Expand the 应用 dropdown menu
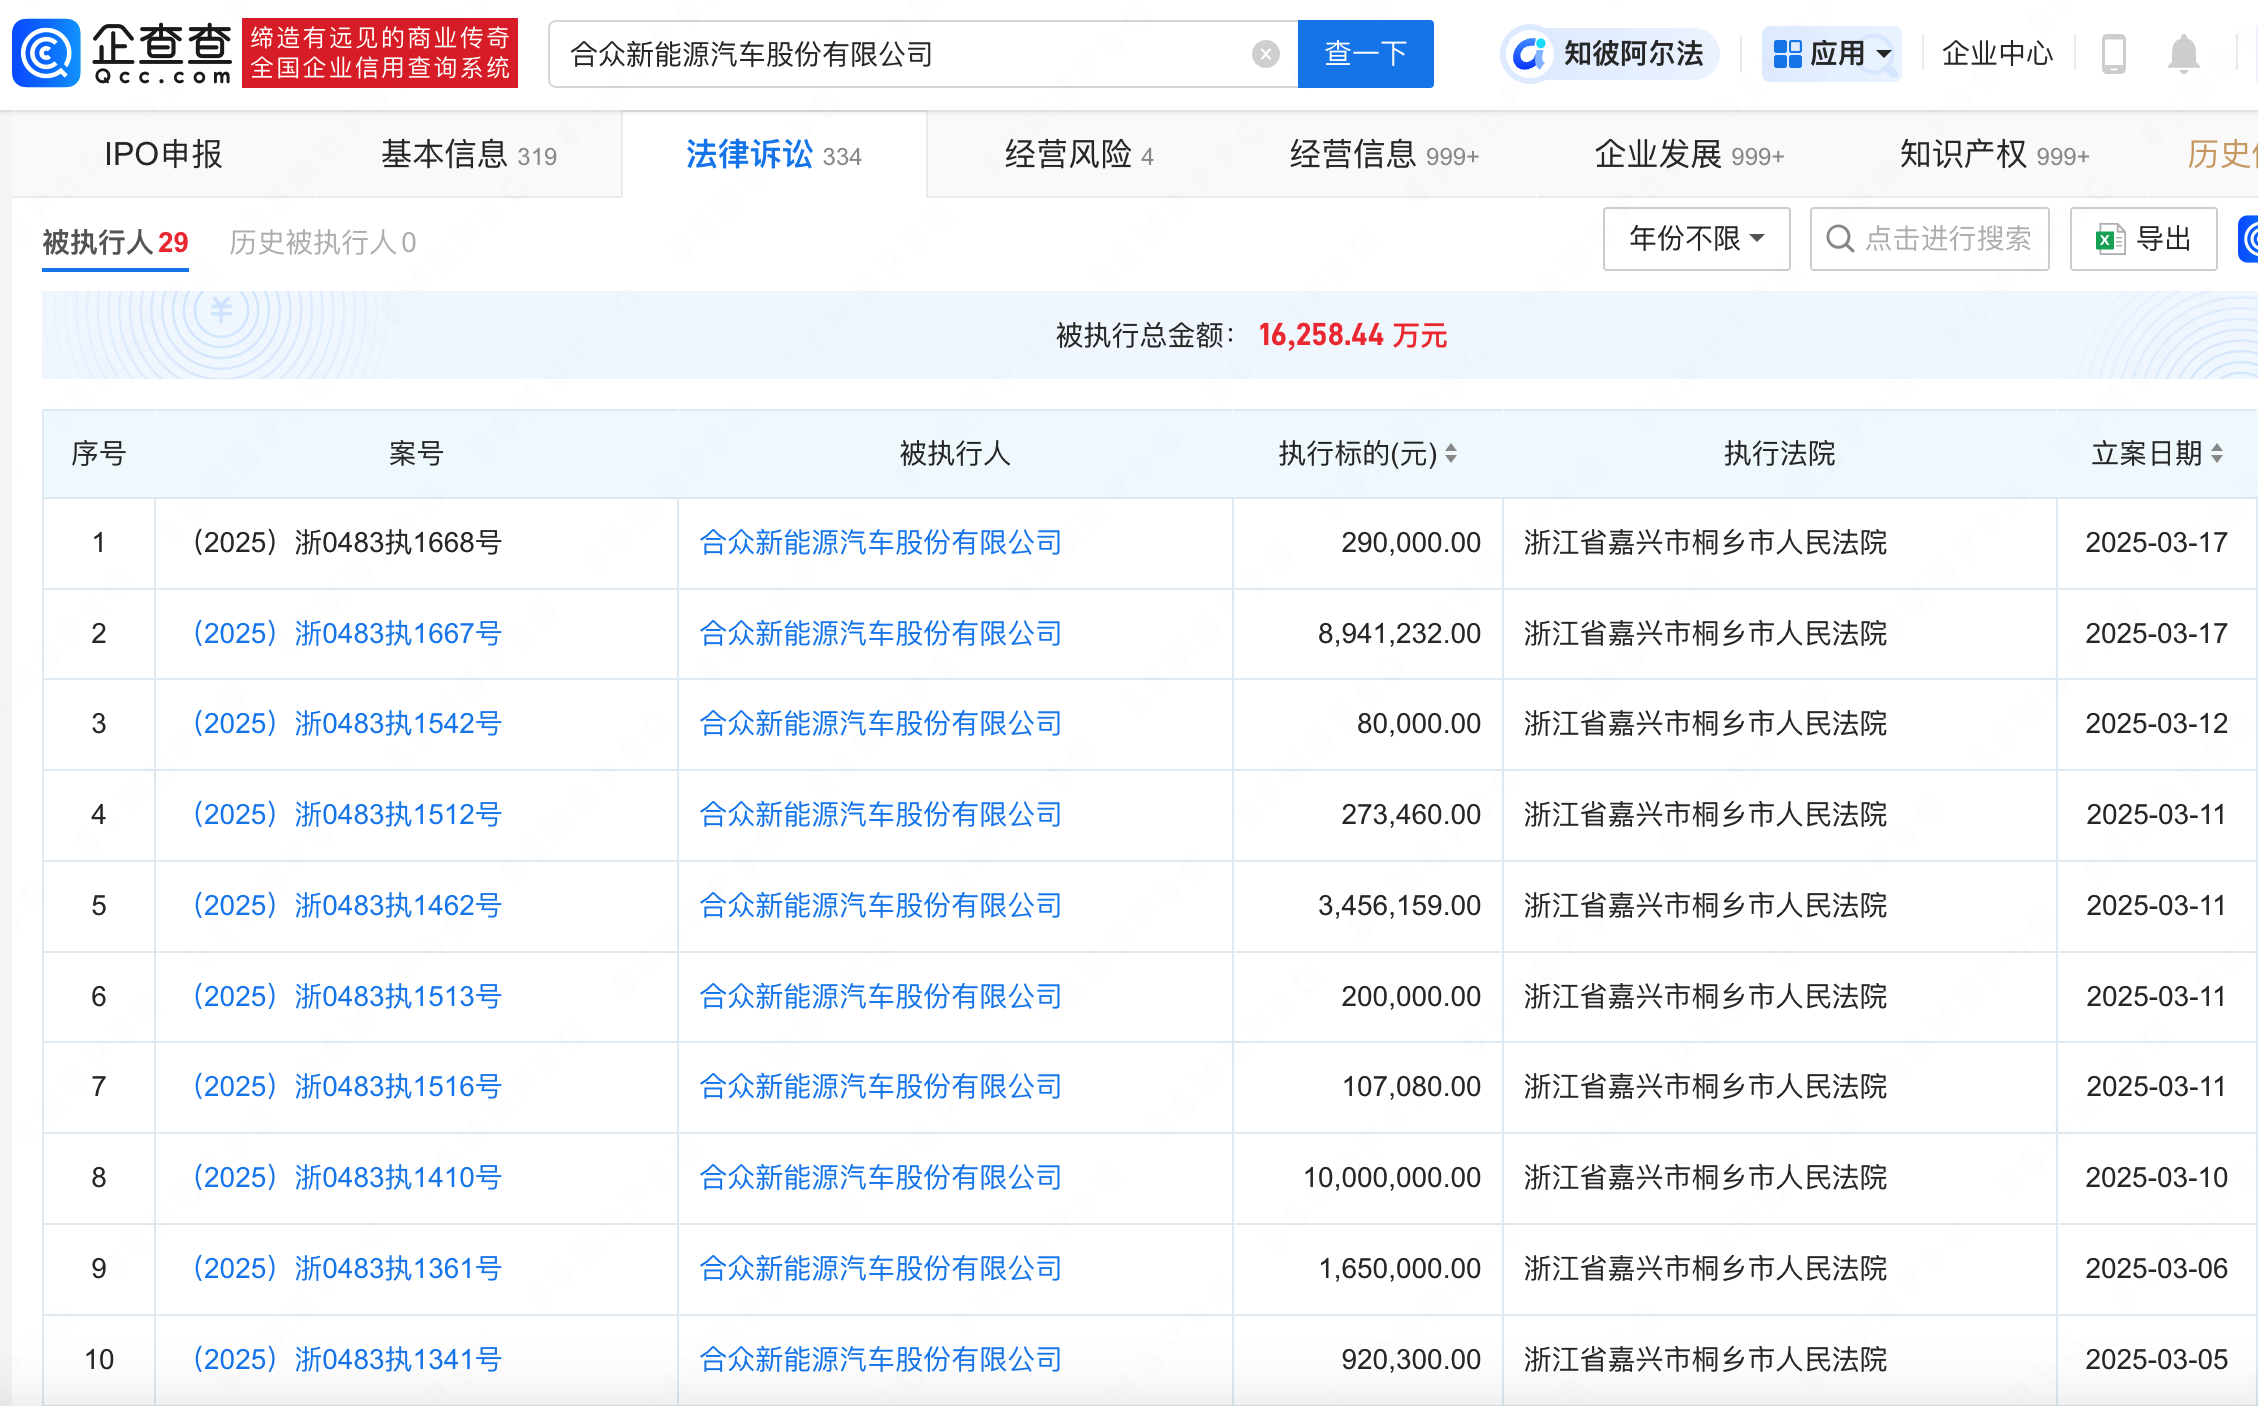 [x=1832, y=54]
